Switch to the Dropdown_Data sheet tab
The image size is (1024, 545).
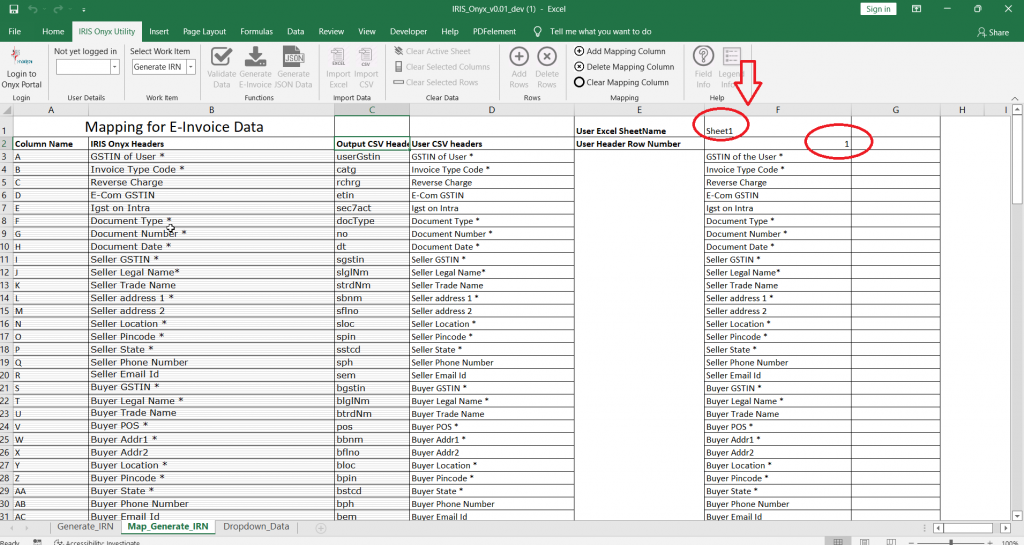tap(256, 527)
